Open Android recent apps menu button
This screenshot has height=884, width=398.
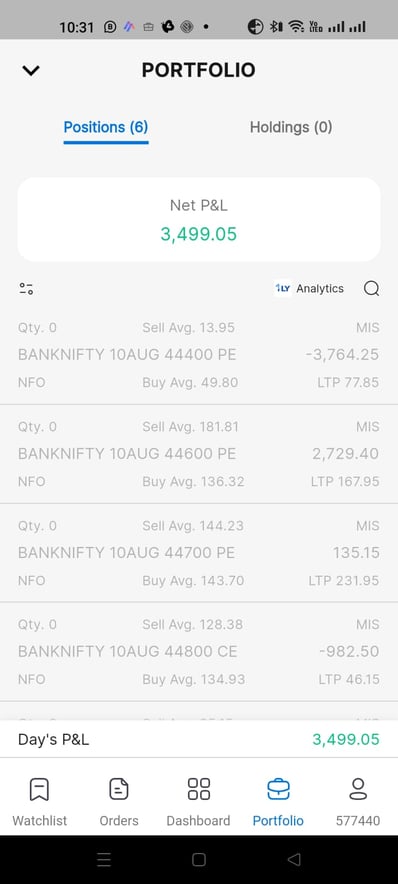(x=104, y=859)
